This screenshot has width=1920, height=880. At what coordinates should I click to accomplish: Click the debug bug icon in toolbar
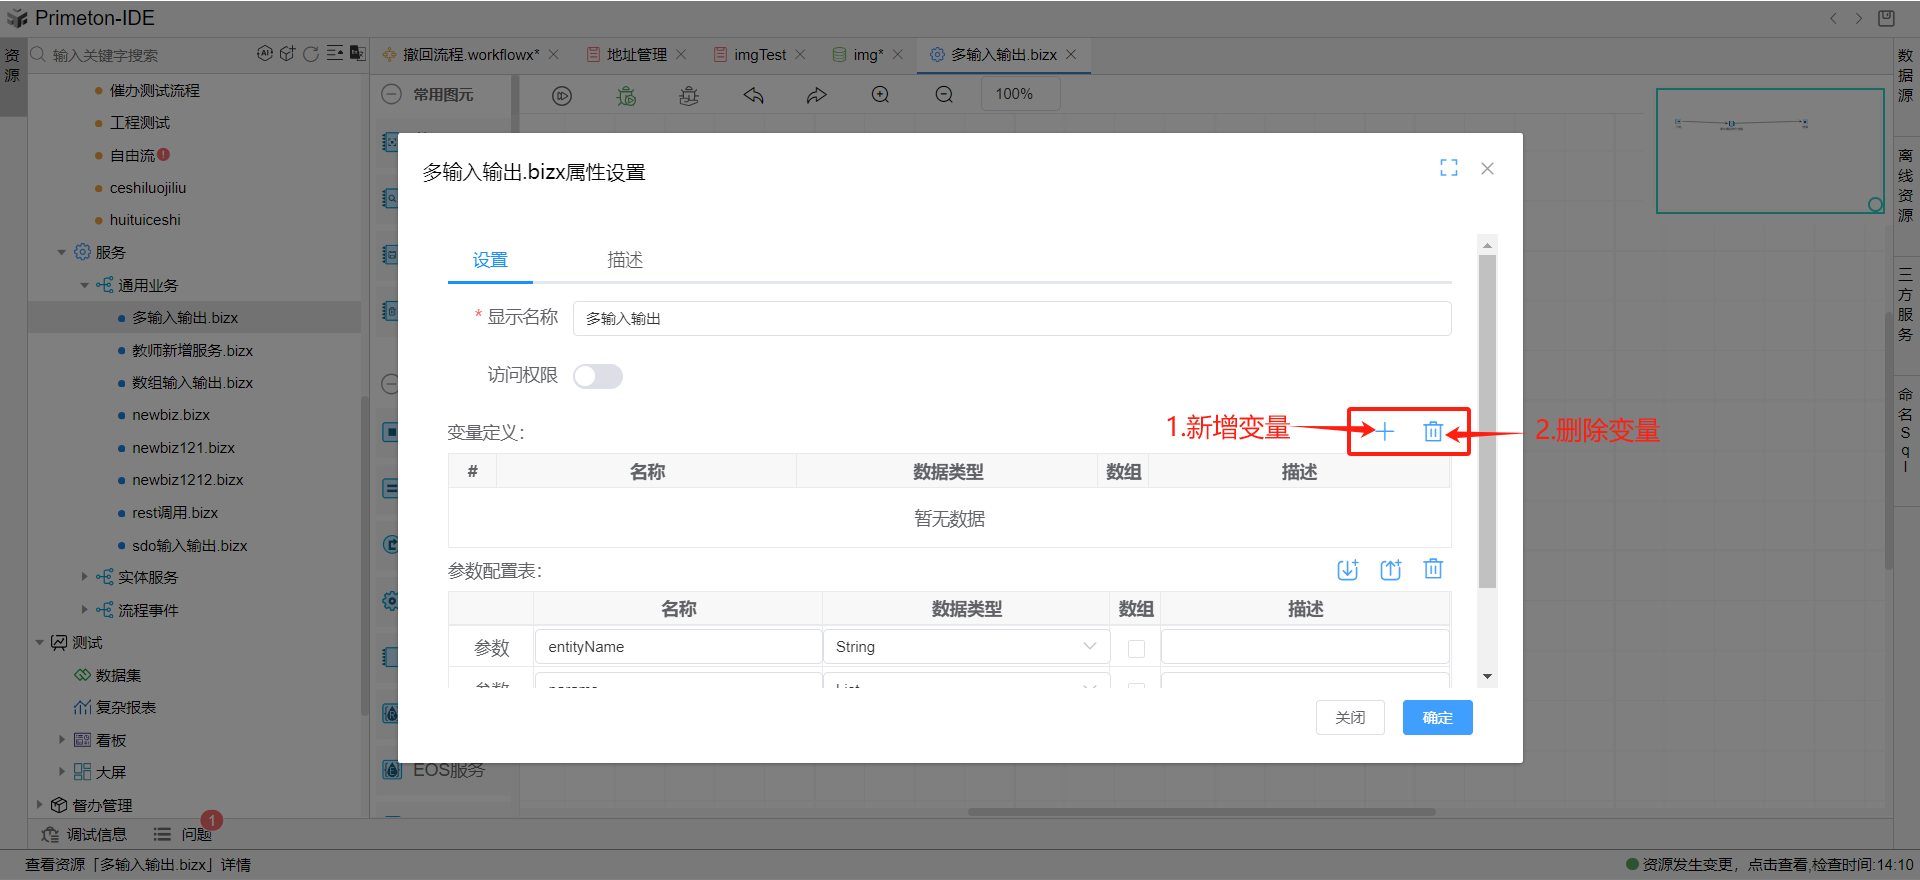[x=626, y=96]
